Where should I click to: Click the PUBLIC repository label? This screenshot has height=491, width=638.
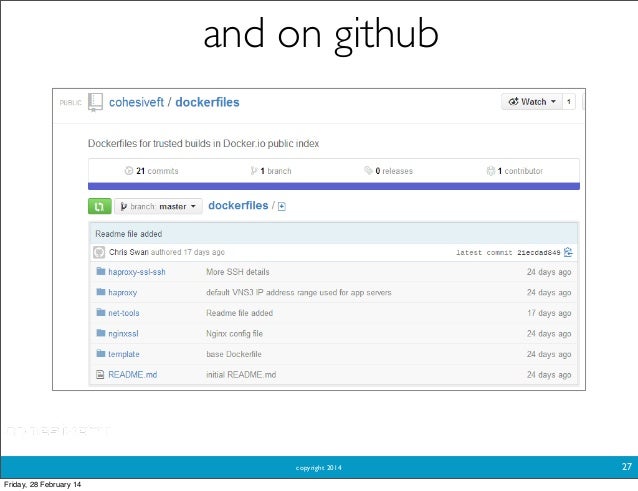pyautogui.click(x=71, y=103)
